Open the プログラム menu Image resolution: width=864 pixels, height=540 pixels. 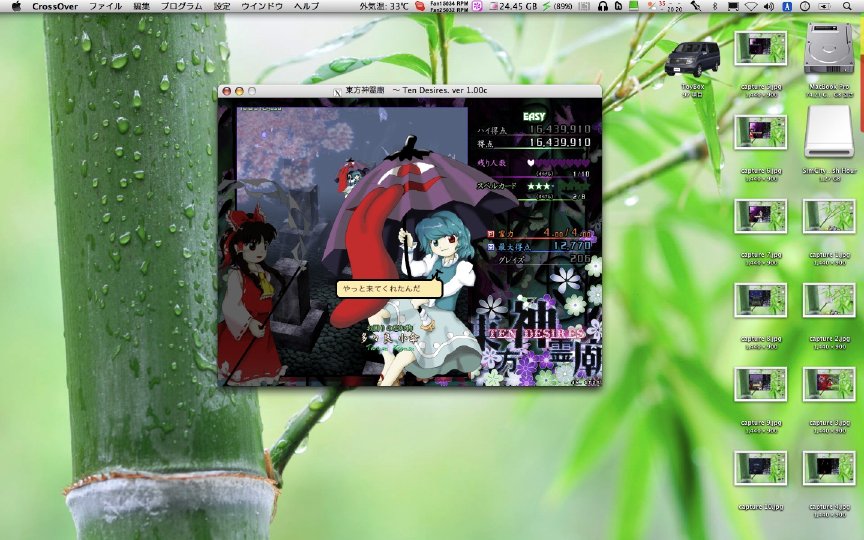(181, 6)
